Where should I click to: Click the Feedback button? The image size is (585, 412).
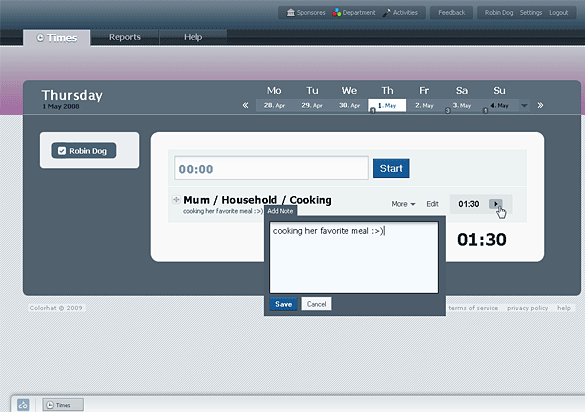tap(451, 13)
